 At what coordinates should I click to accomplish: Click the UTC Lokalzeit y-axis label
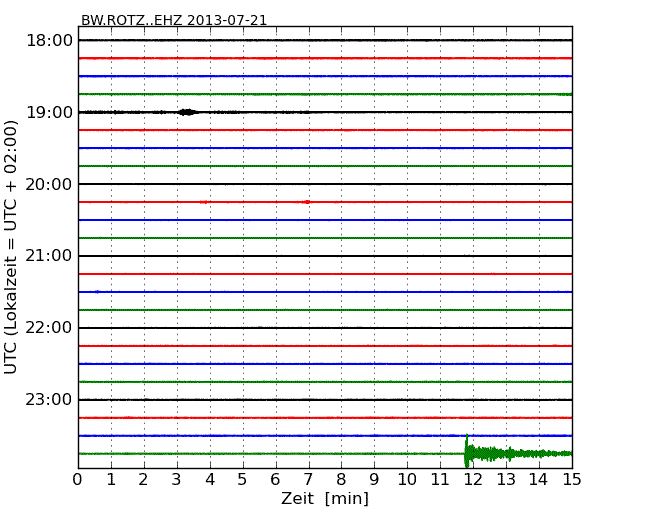(x=10, y=247)
